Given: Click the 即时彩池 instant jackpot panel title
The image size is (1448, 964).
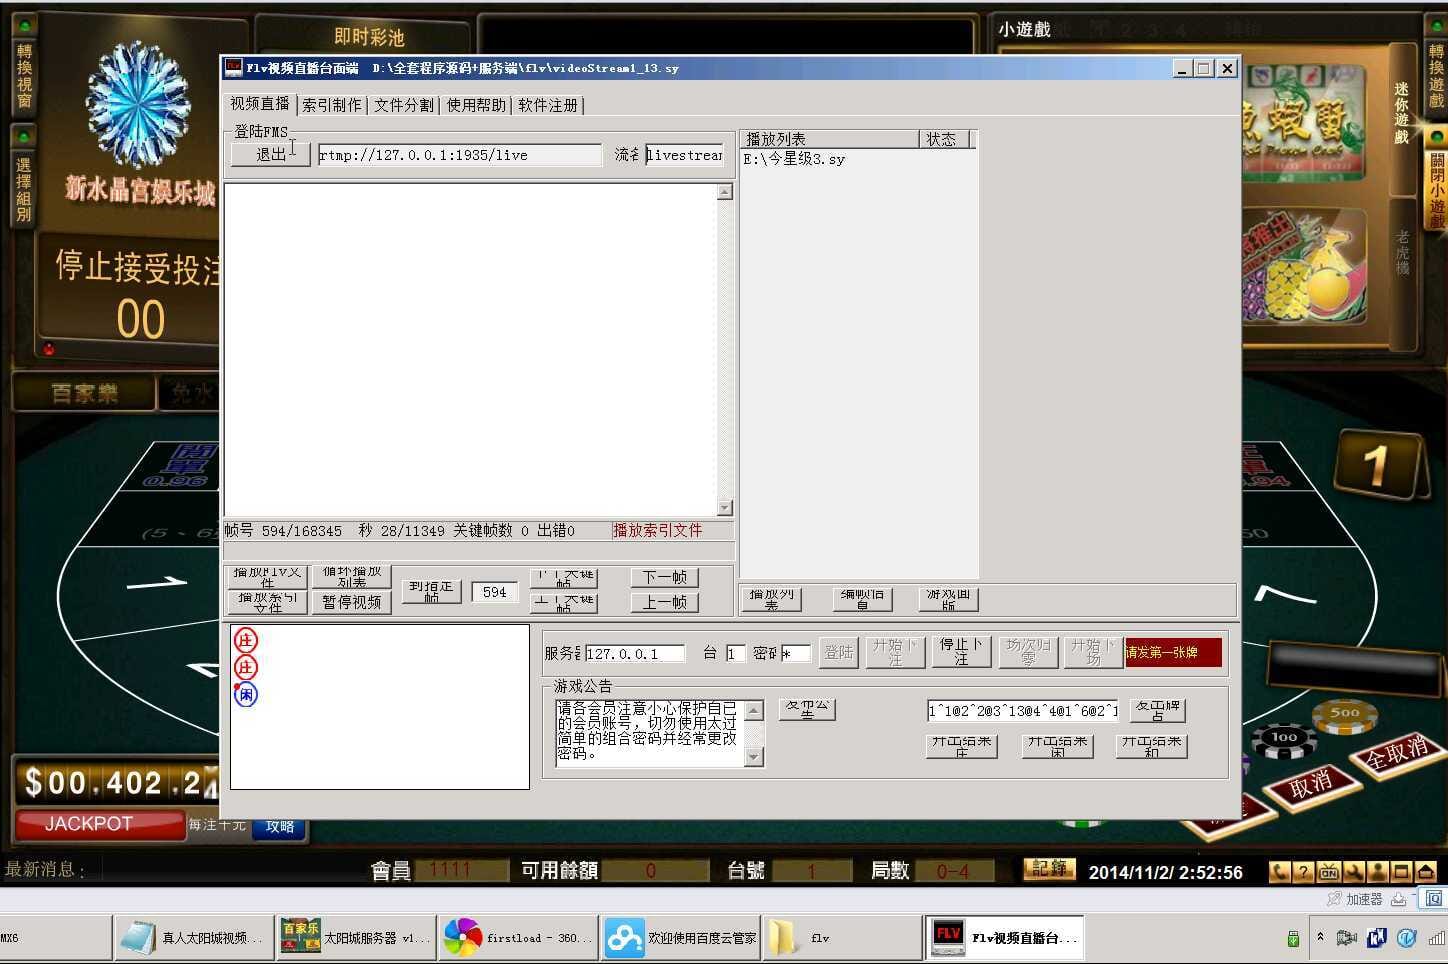Looking at the screenshot, I should pyautogui.click(x=369, y=37).
